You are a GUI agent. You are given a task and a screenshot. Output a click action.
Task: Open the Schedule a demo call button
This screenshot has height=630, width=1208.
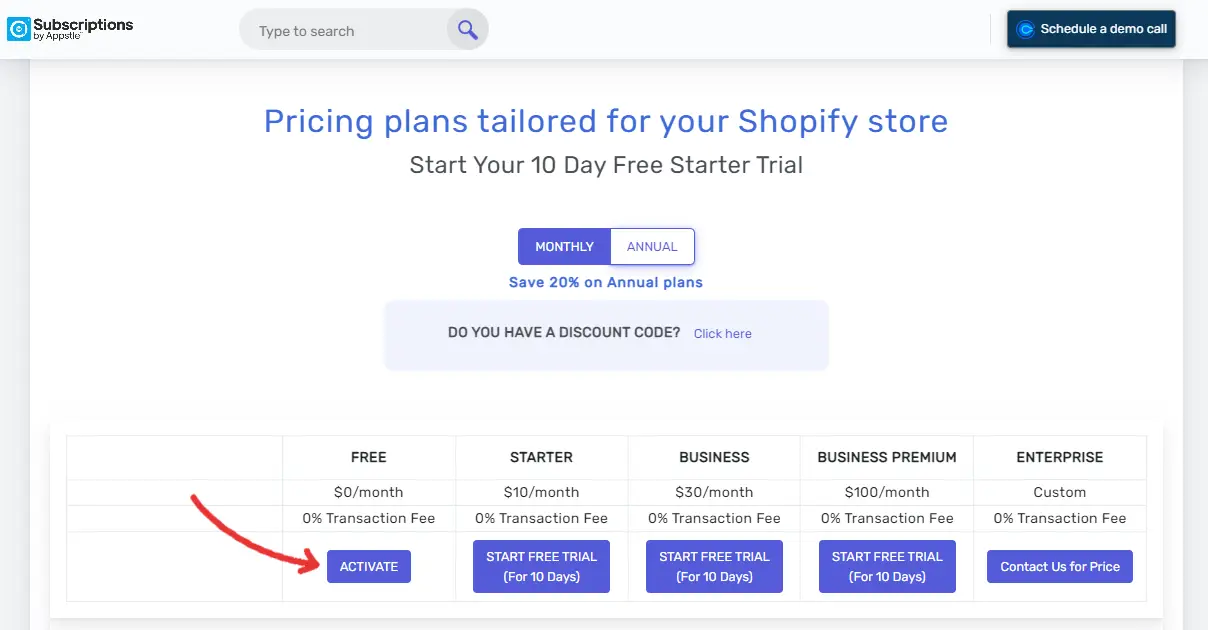1091,29
